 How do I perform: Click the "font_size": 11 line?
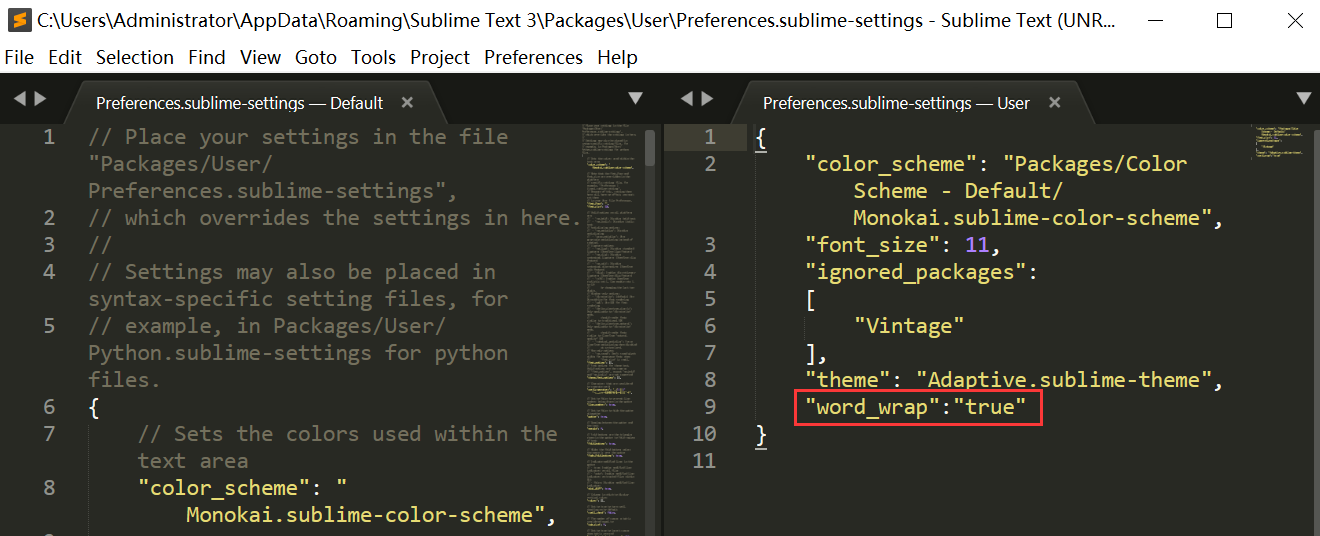tap(903, 245)
